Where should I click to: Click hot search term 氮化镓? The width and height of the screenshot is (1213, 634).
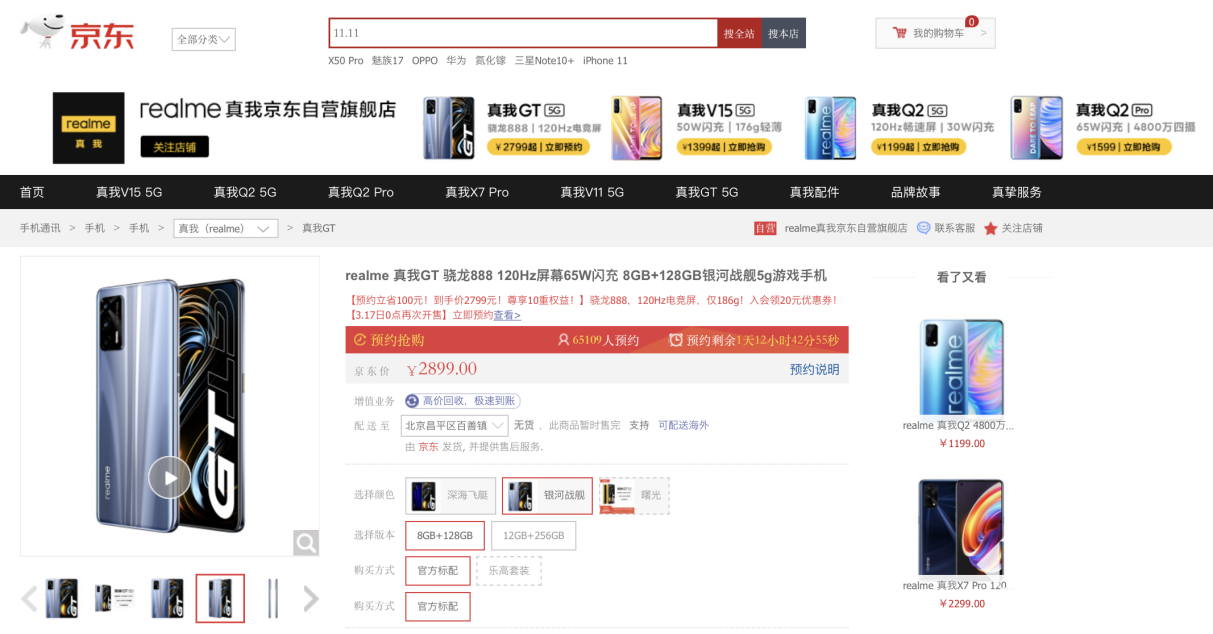click(490, 61)
